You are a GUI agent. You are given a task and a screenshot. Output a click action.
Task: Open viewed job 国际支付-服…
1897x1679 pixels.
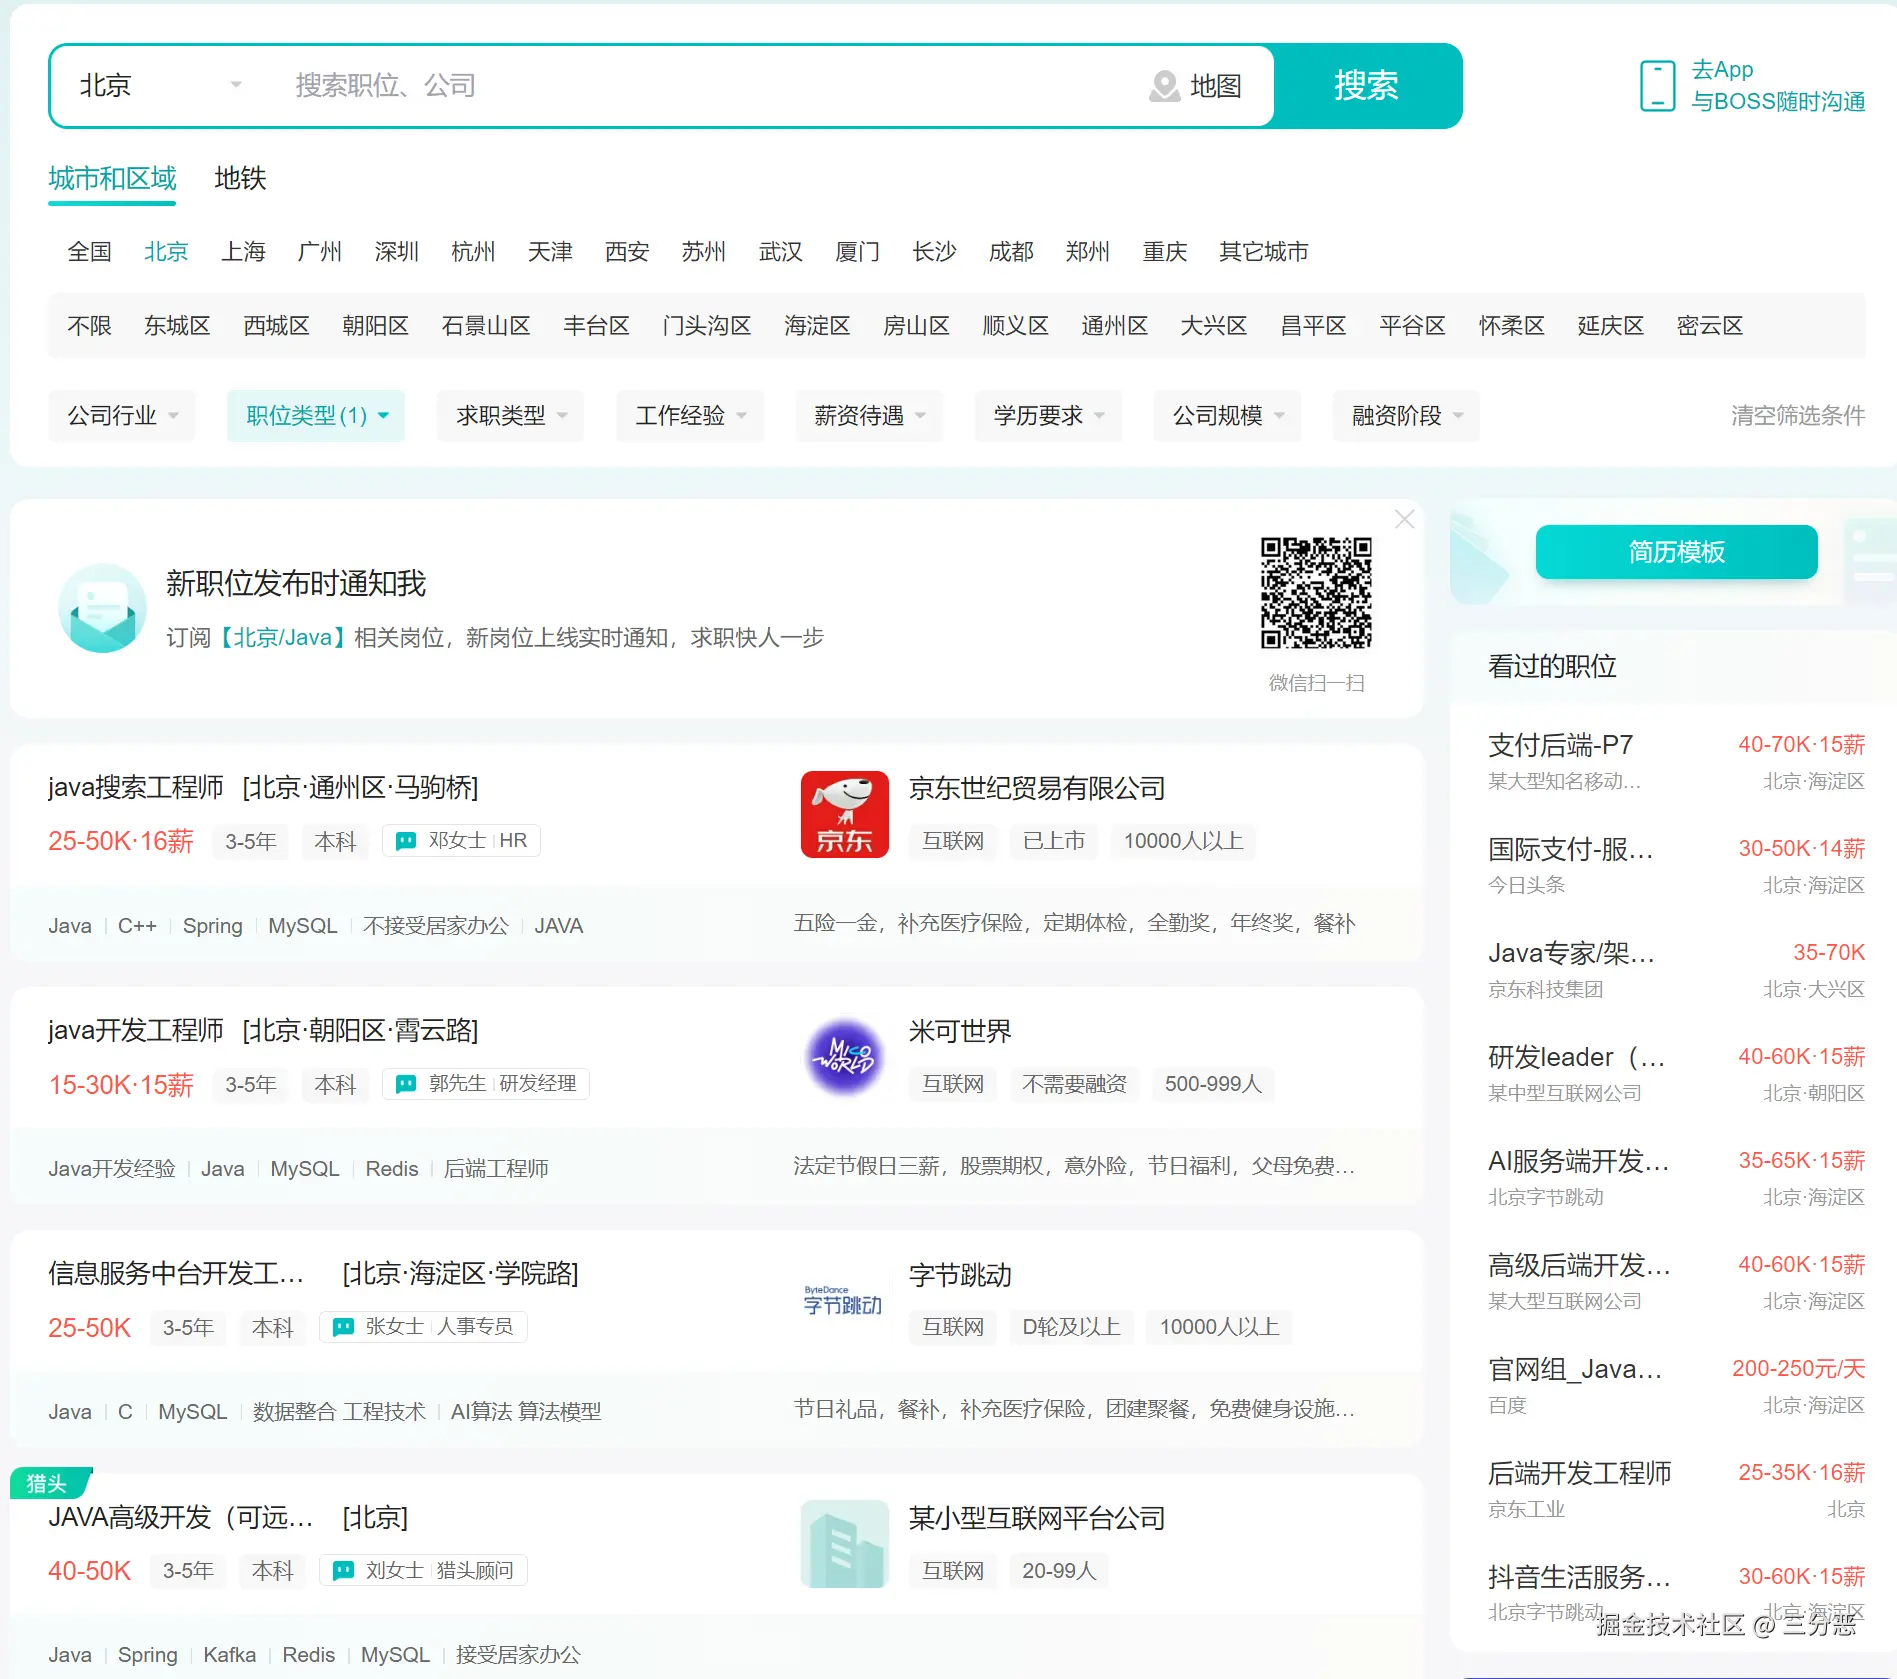click(x=1570, y=849)
